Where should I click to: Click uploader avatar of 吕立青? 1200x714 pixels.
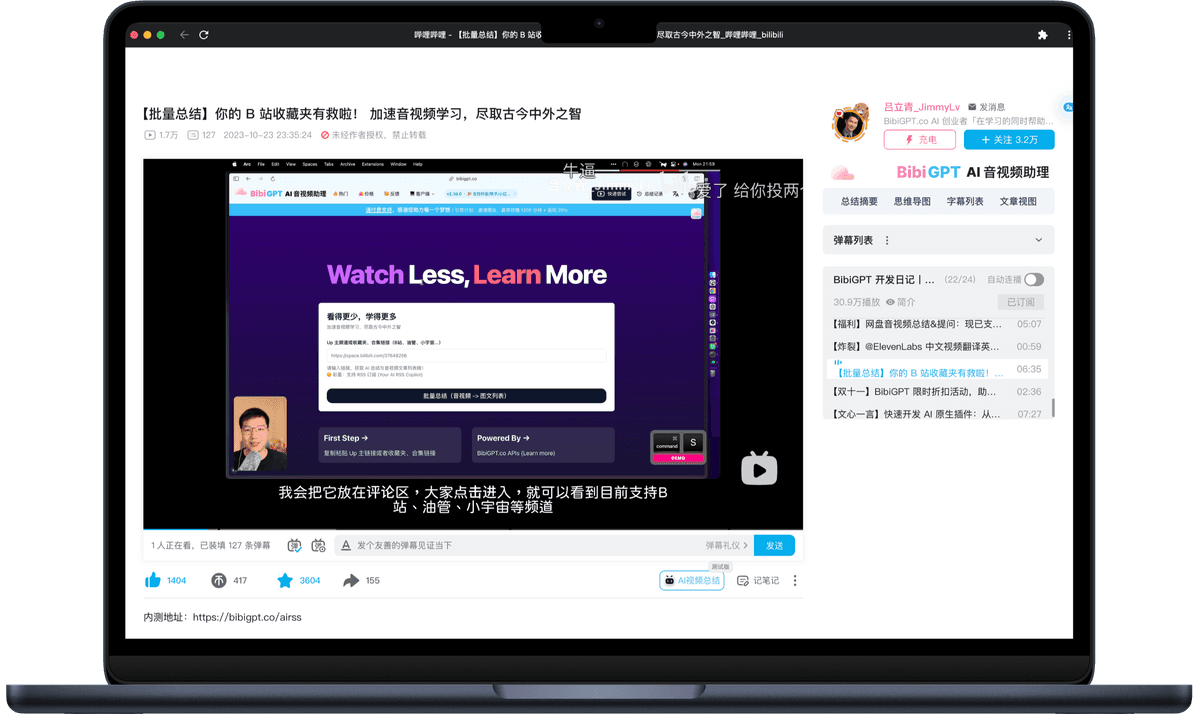851,123
